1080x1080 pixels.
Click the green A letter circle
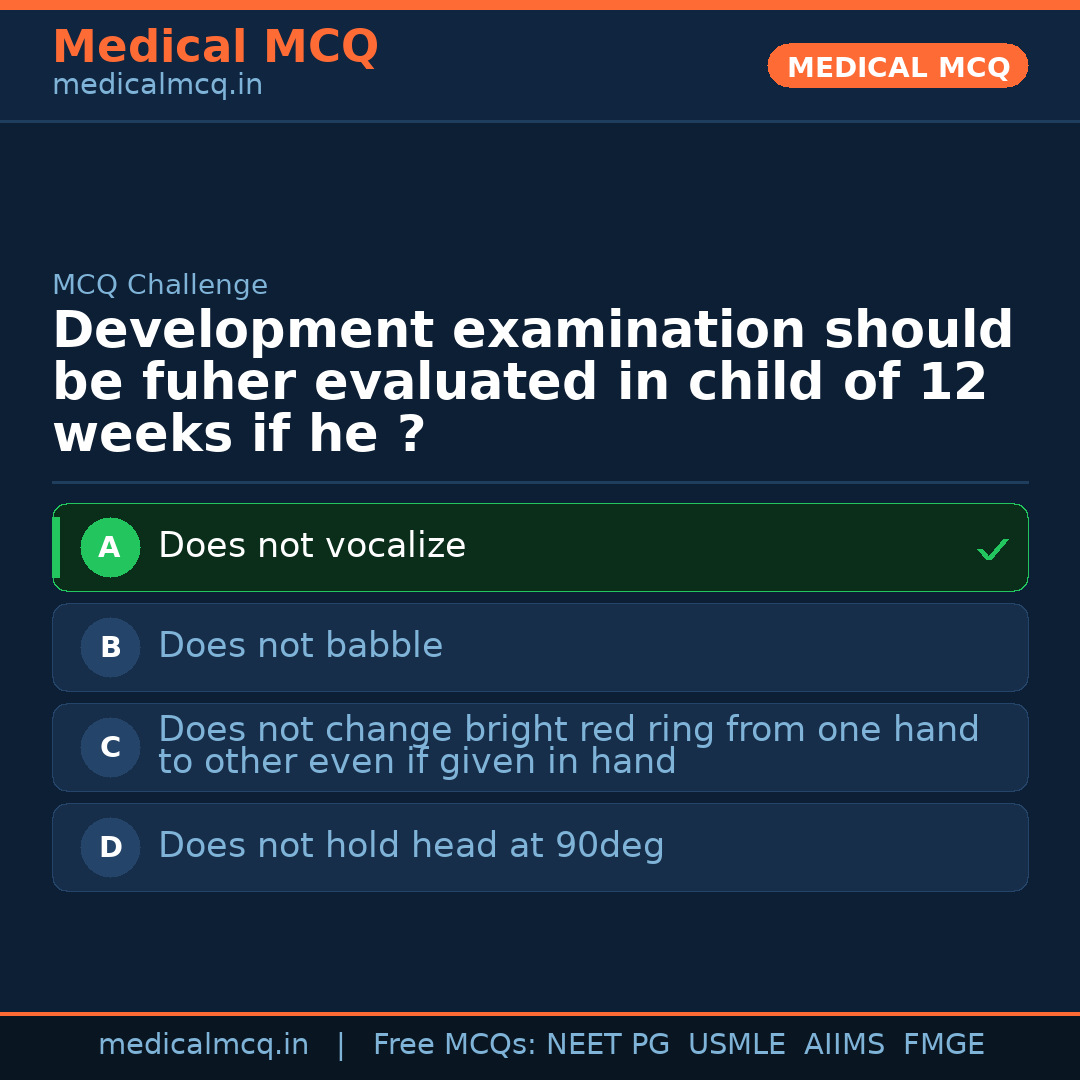click(110, 548)
